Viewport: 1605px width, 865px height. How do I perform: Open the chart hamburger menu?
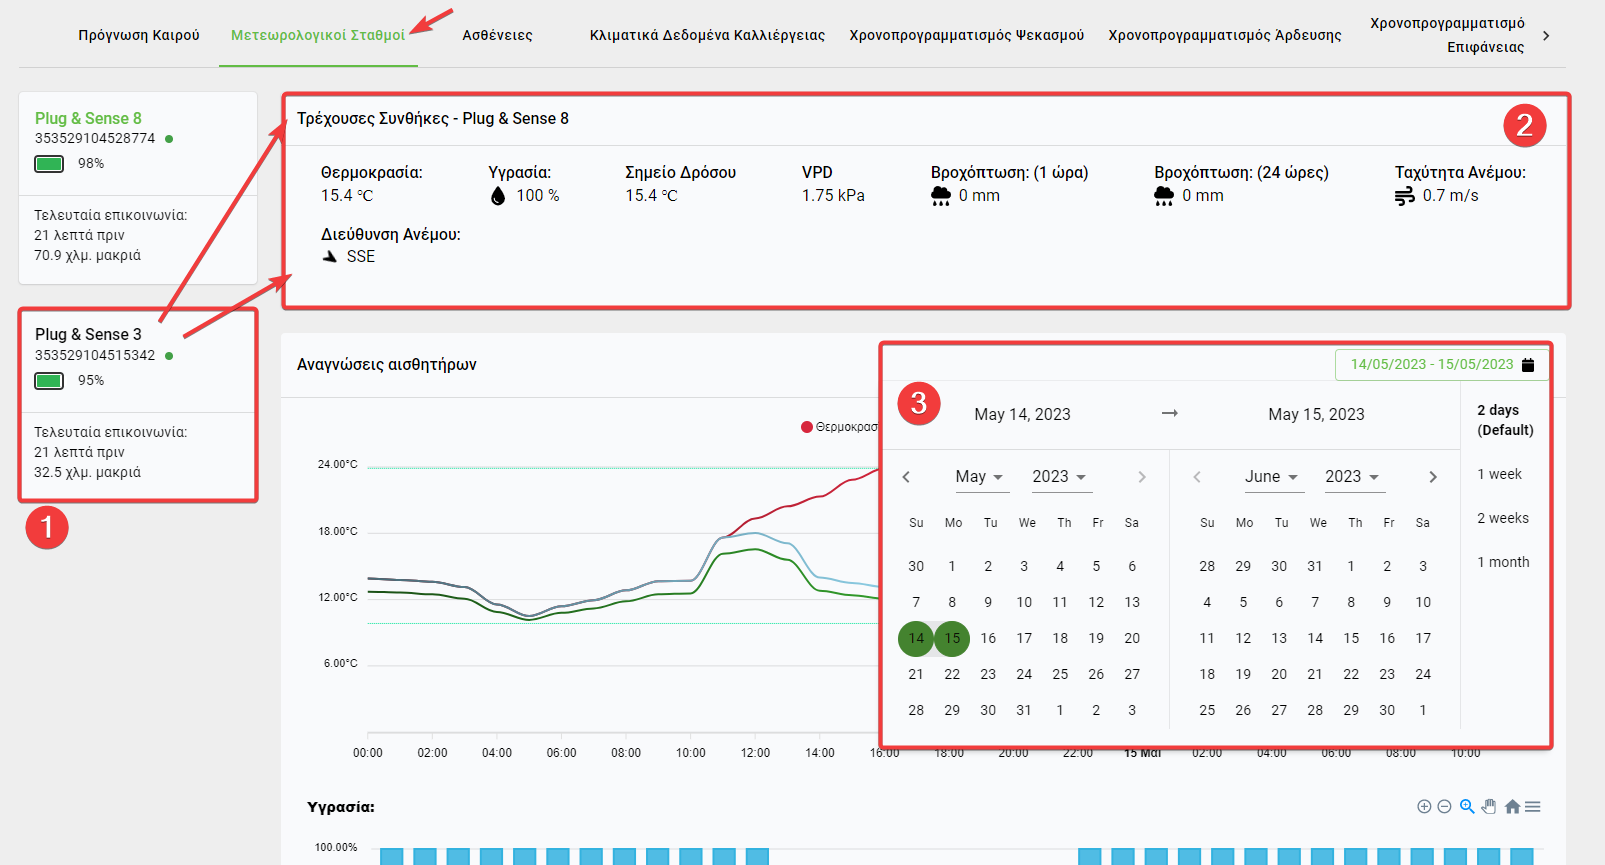coord(1533,807)
